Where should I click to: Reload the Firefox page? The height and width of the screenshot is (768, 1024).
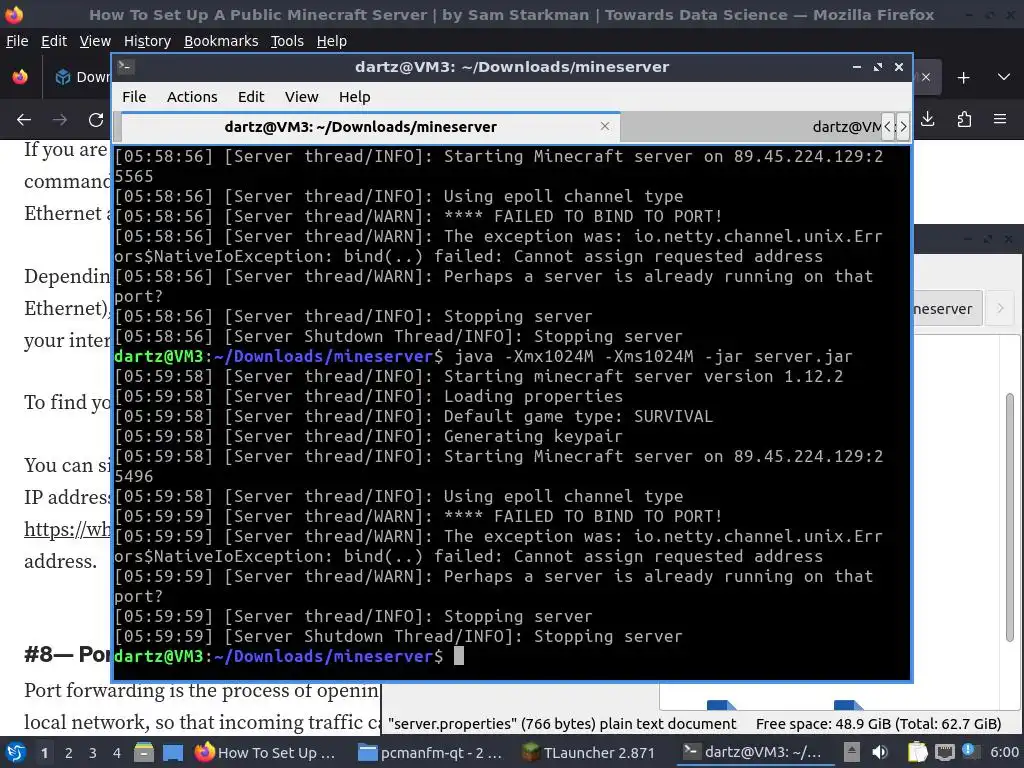click(x=96, y=120)
